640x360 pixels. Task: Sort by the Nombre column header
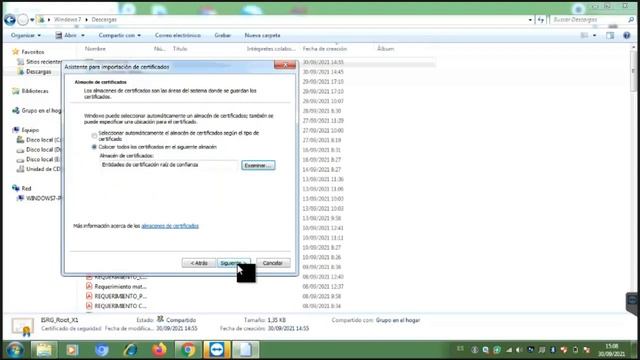click(95, 49)
